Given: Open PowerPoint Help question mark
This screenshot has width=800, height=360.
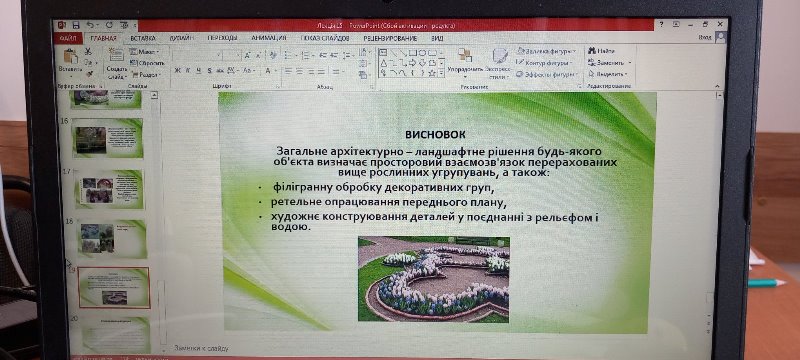Looking at the screenshot, I should (662, 24).
